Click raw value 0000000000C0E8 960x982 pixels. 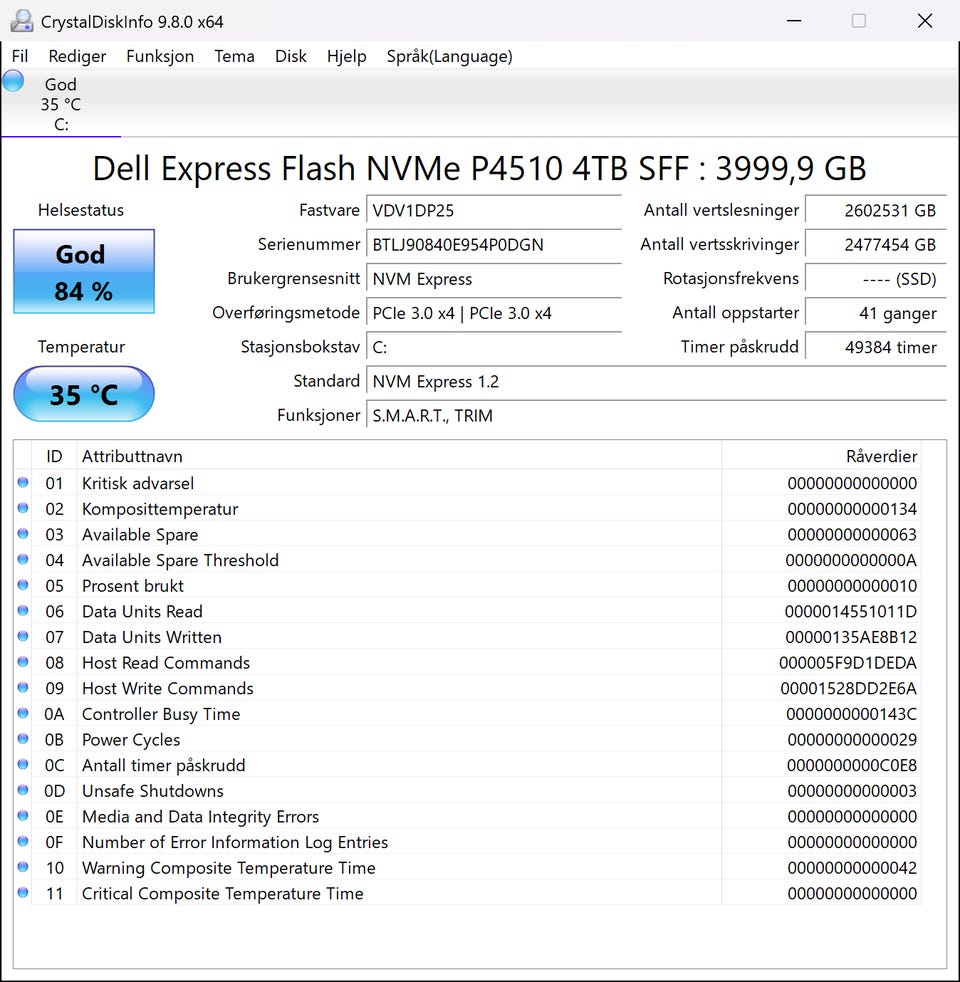pyautogui.click(x=852, y=766)
